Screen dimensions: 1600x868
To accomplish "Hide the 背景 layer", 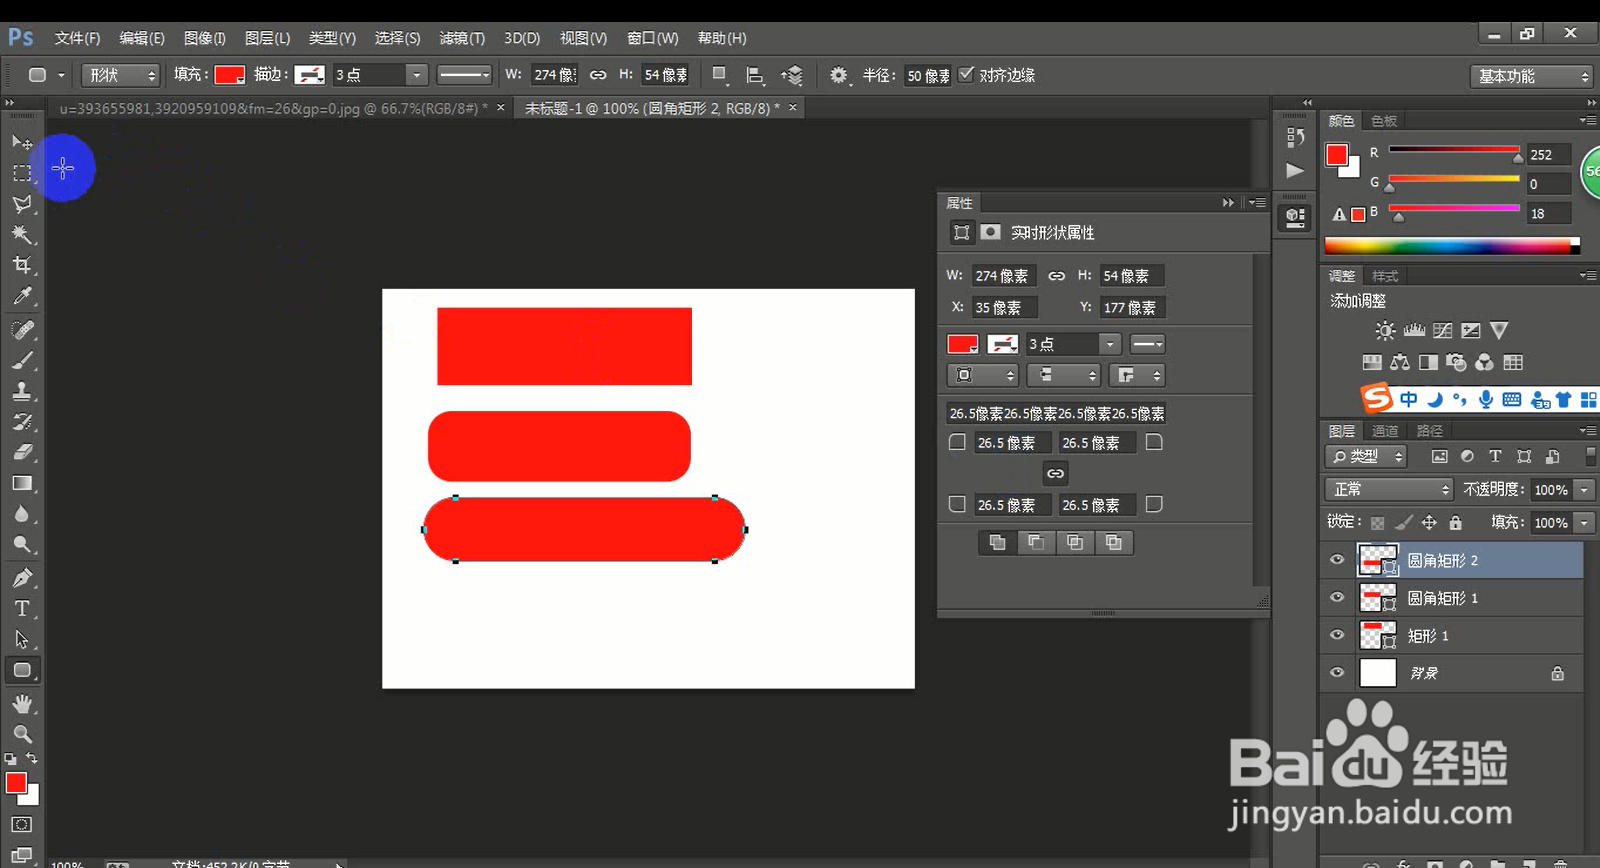I will click(1337, 673).
